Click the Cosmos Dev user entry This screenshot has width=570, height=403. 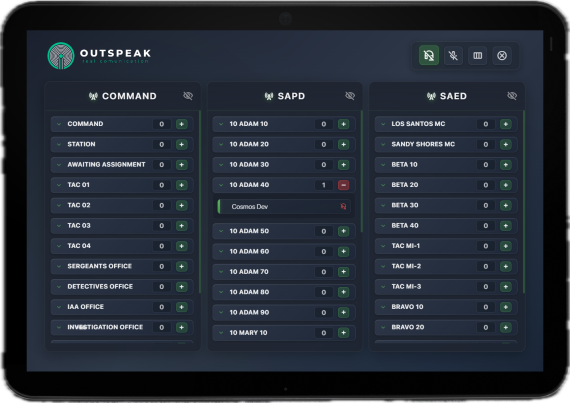(x=284, y=206)
